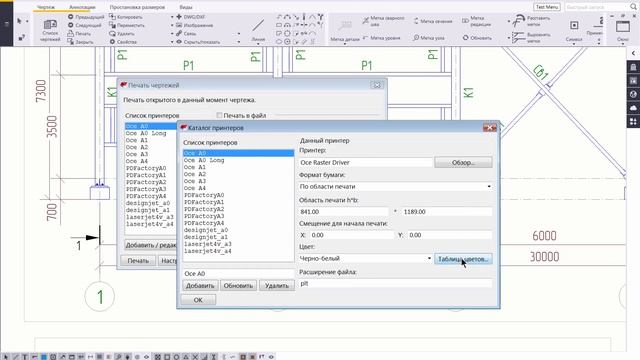The width and height of the screenshot is (640, 360).
Task: Click Метка сечения tool
Action: tap(433, 21)
